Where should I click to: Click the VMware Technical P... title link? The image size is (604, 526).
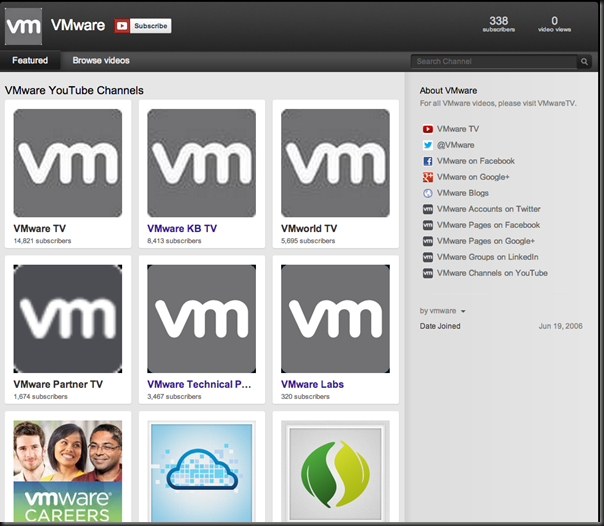tap(199, 384)
